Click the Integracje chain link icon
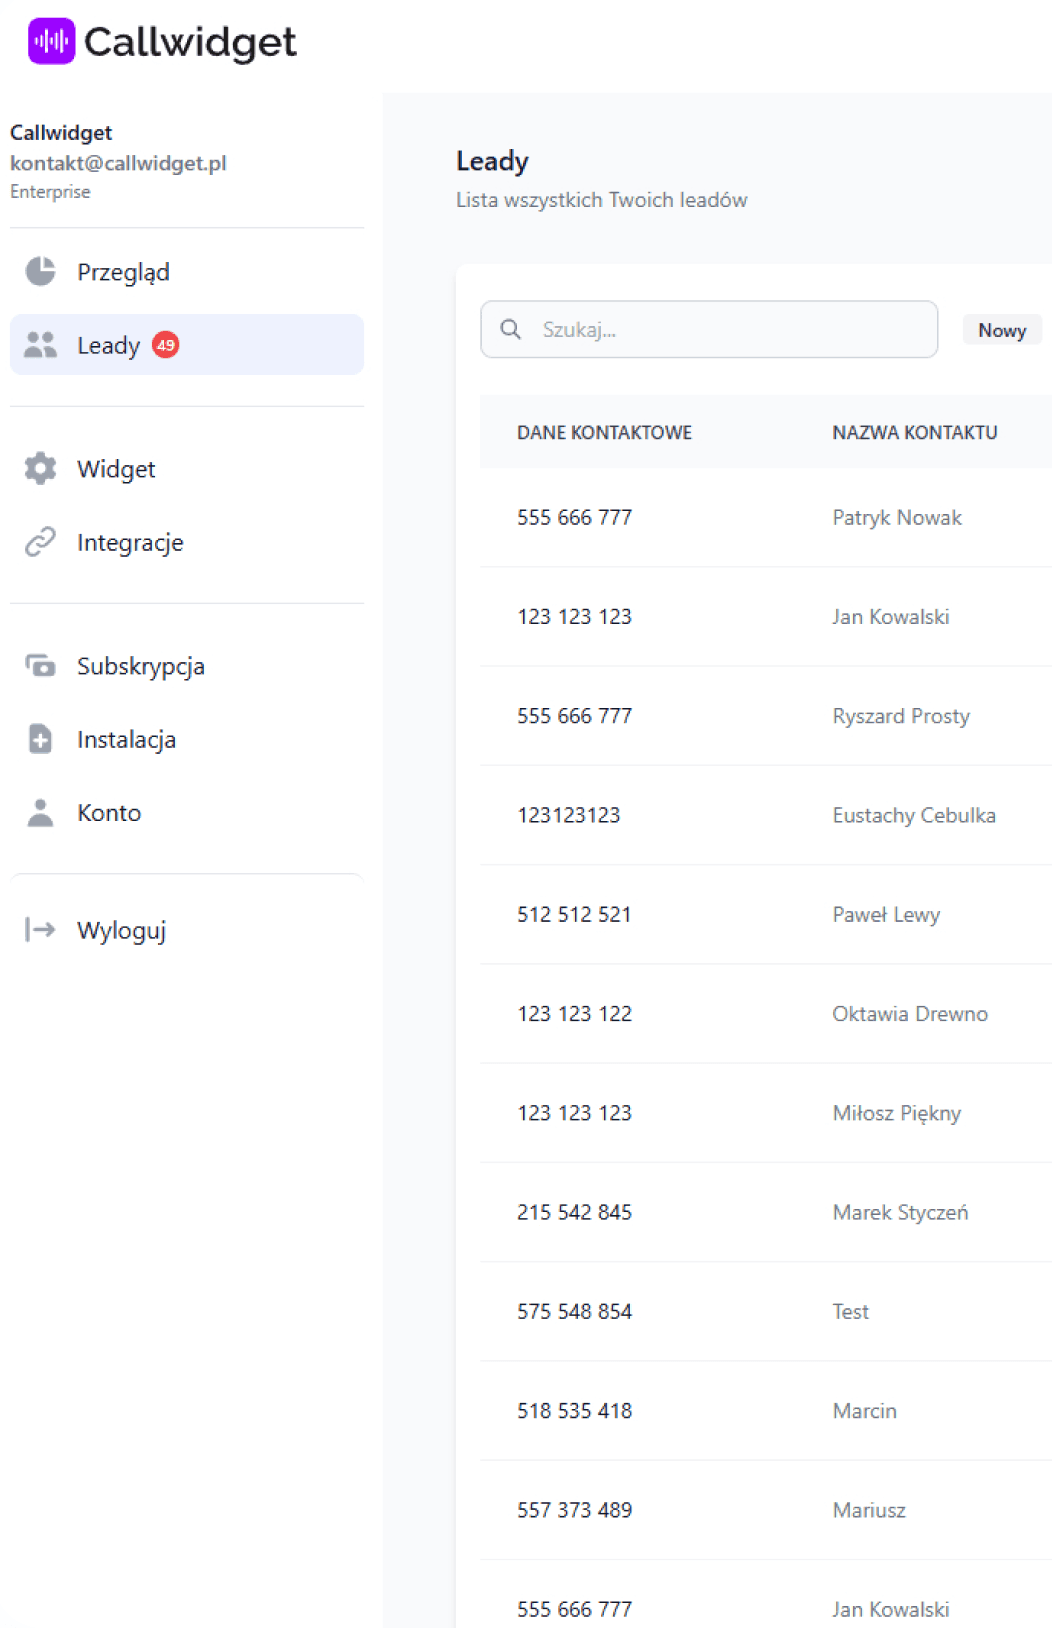Image resolution: width=1052 pixels, height=1628 pixels. tap(40, 542)
